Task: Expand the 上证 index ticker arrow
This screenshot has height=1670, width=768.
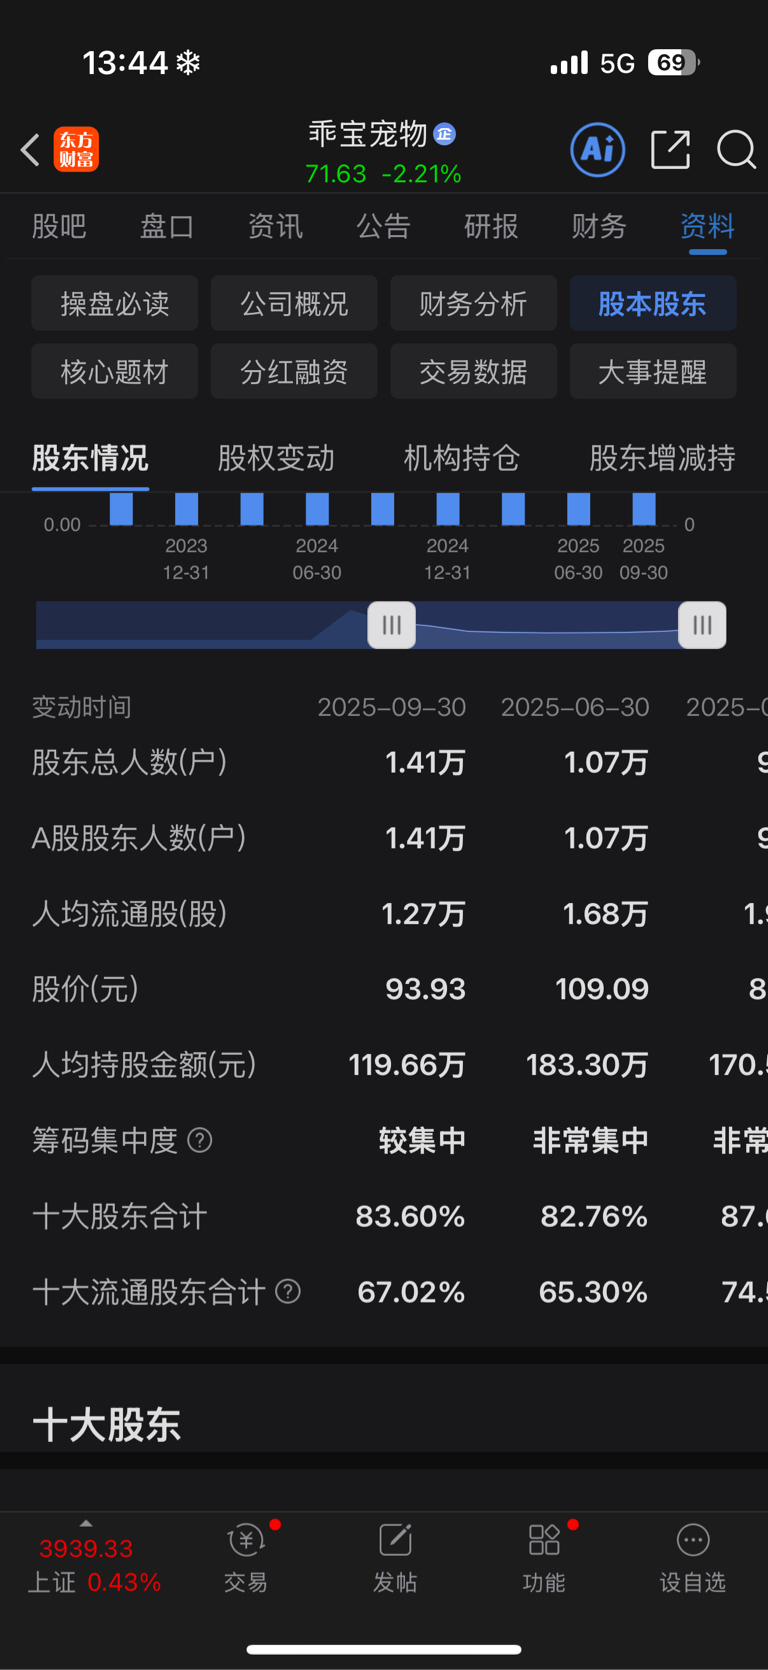Action: (86, 1523)
